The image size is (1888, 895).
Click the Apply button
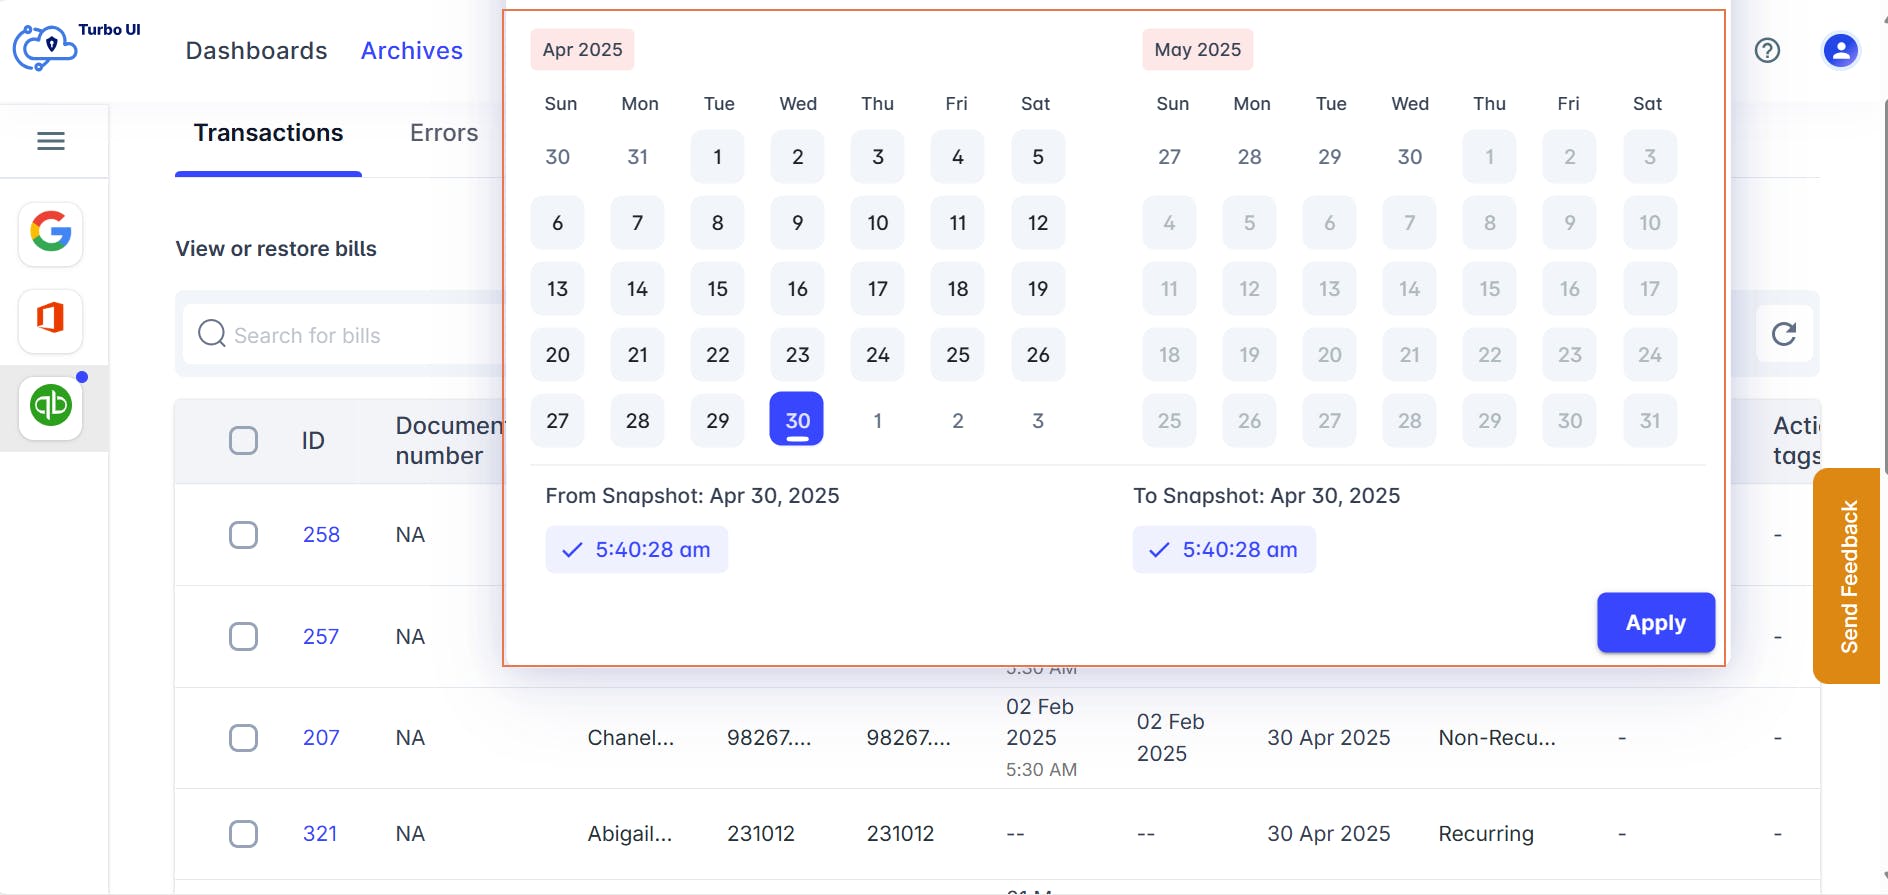pyautogui.click(x=1656, y=623)
